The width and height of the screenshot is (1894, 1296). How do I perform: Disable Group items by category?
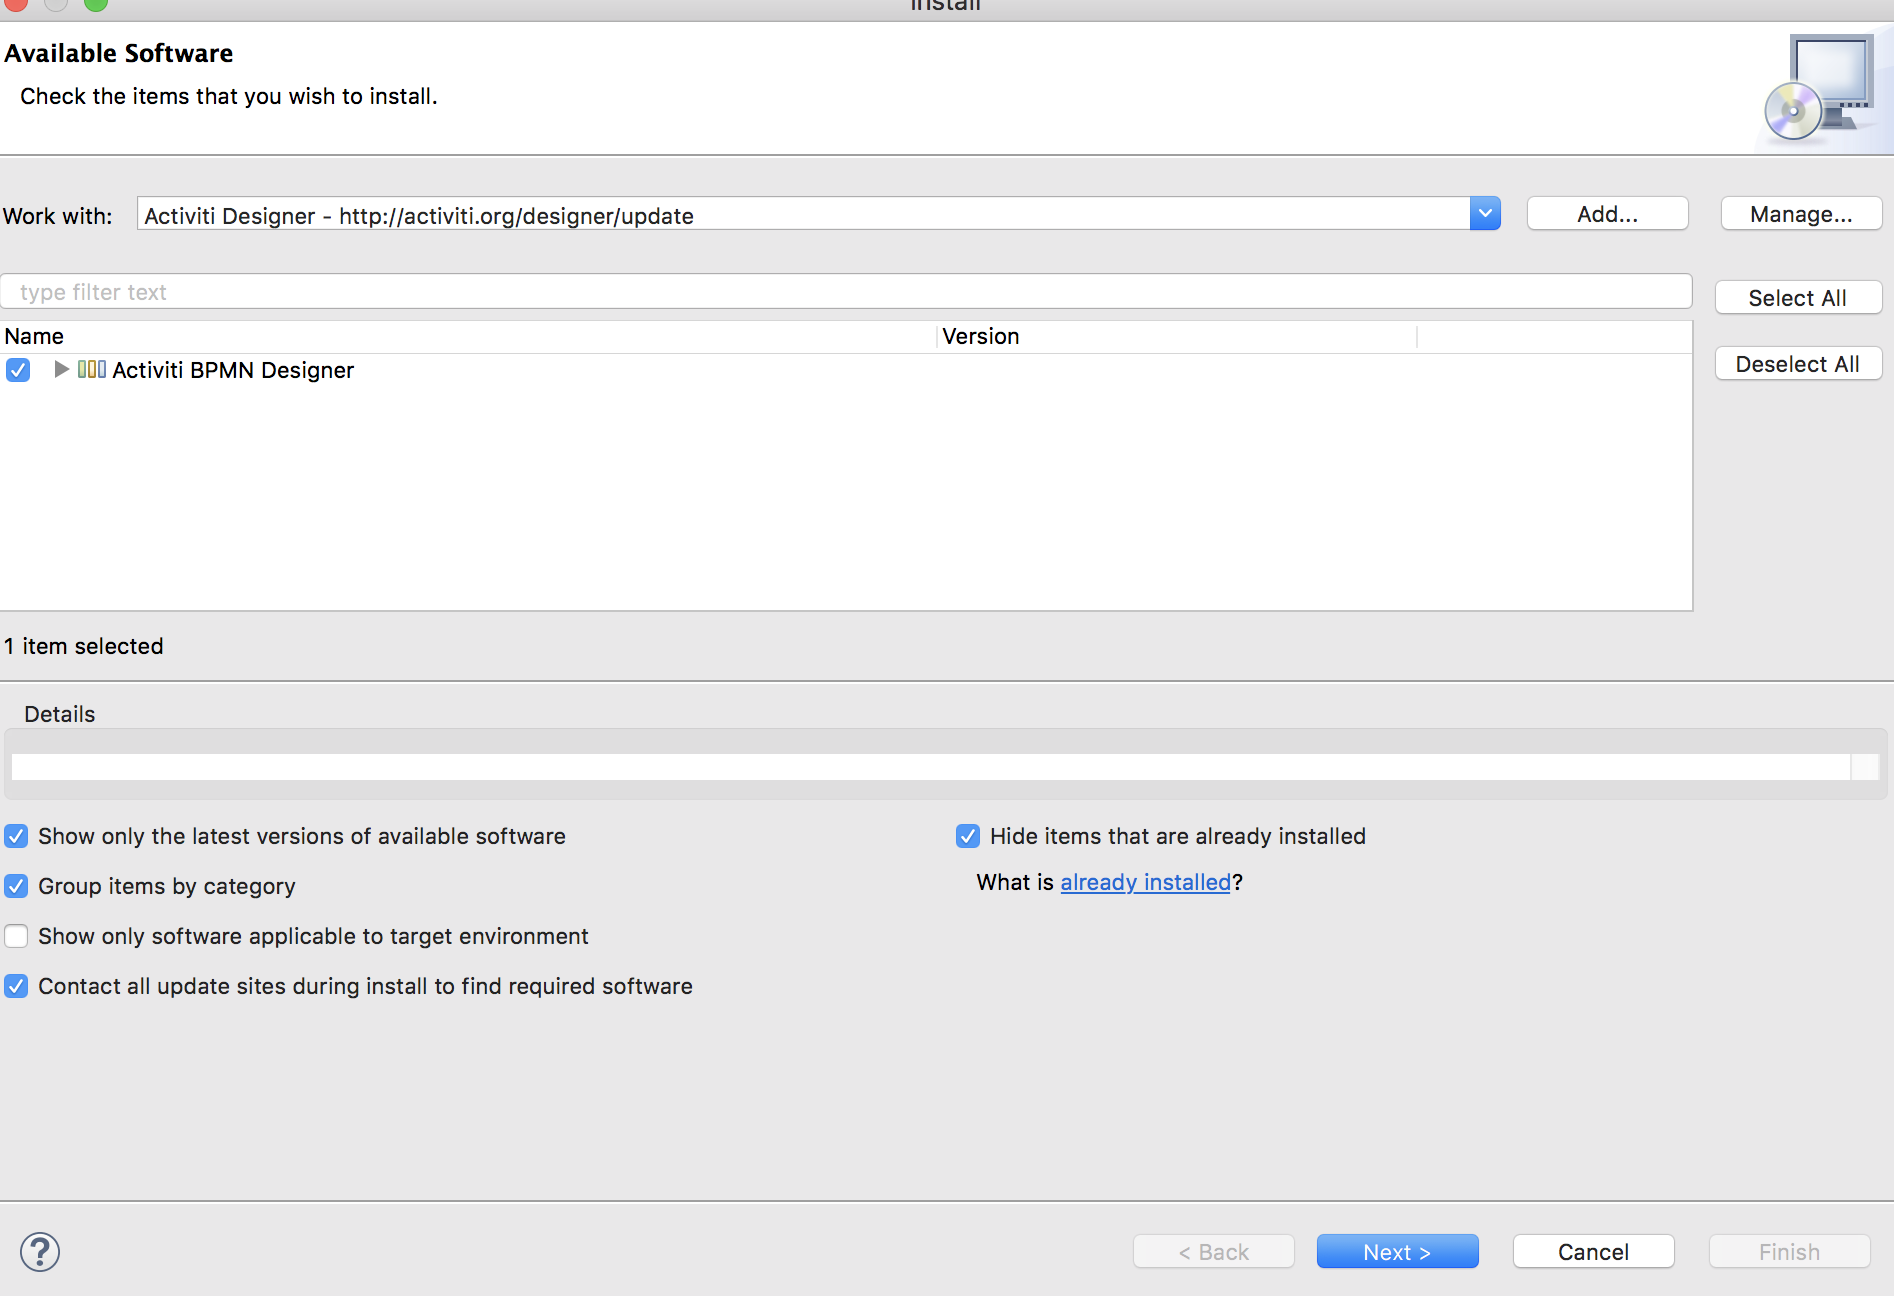tap(16, 886)
